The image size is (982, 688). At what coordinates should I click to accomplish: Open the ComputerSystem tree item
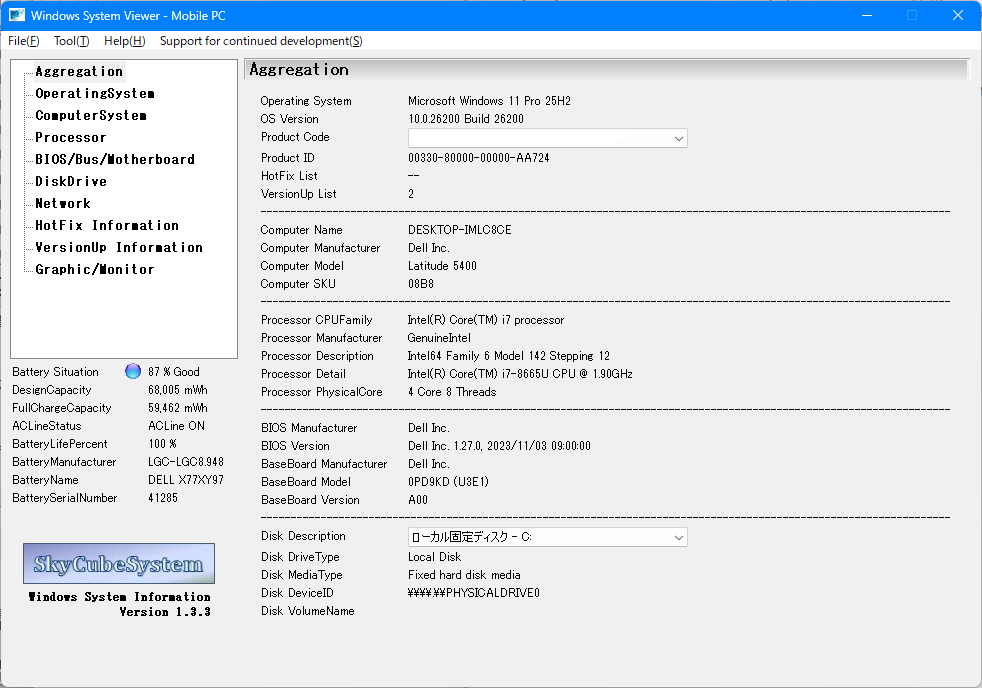click(91, 116)
